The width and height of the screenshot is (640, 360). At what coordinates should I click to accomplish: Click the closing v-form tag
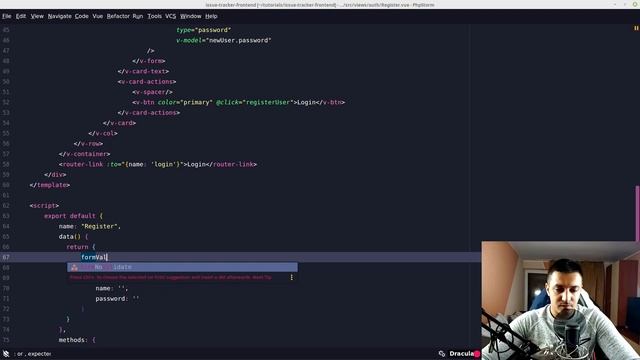click(149, 61)
